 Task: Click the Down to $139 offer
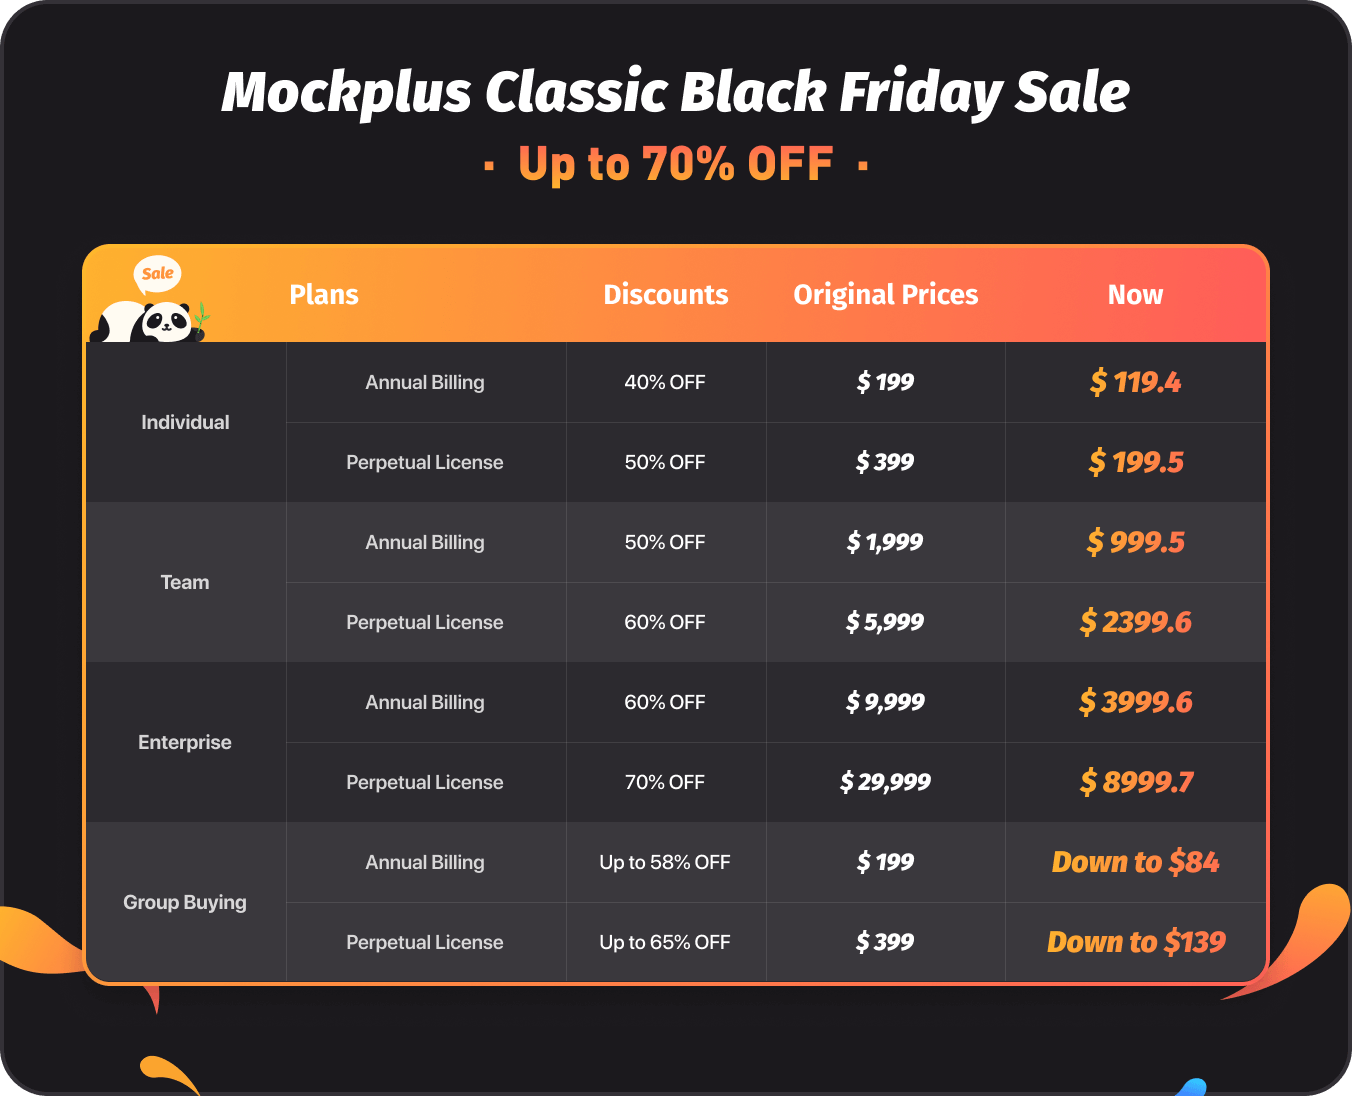coord(1136,942)
